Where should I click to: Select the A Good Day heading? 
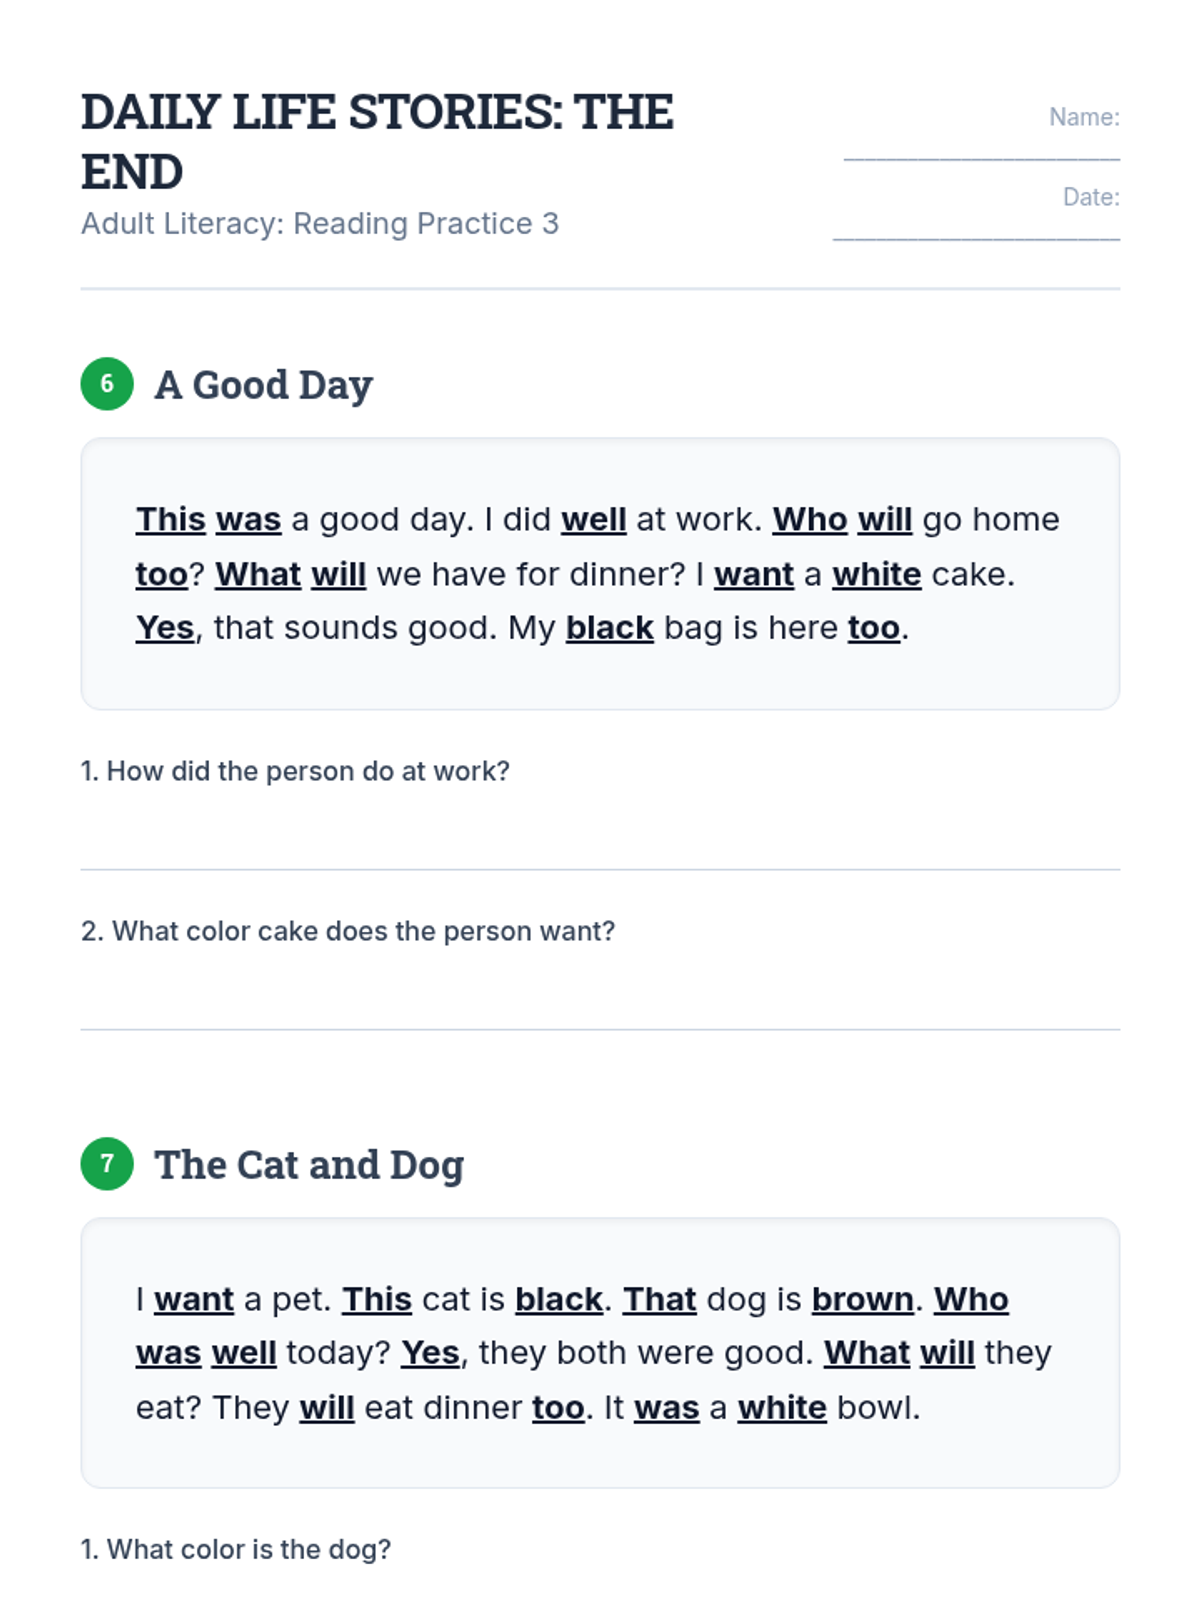coord(263,385)
